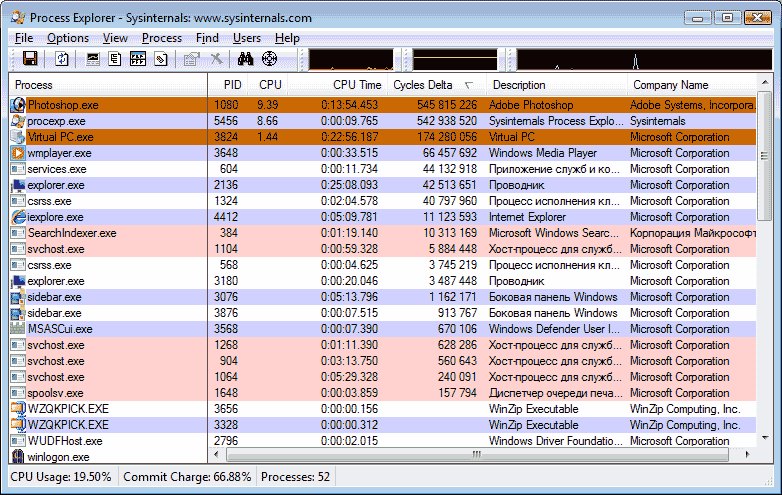Click the crosshair Find Window's Process icon
Screen dimensions: 782x495
point(269,59)
